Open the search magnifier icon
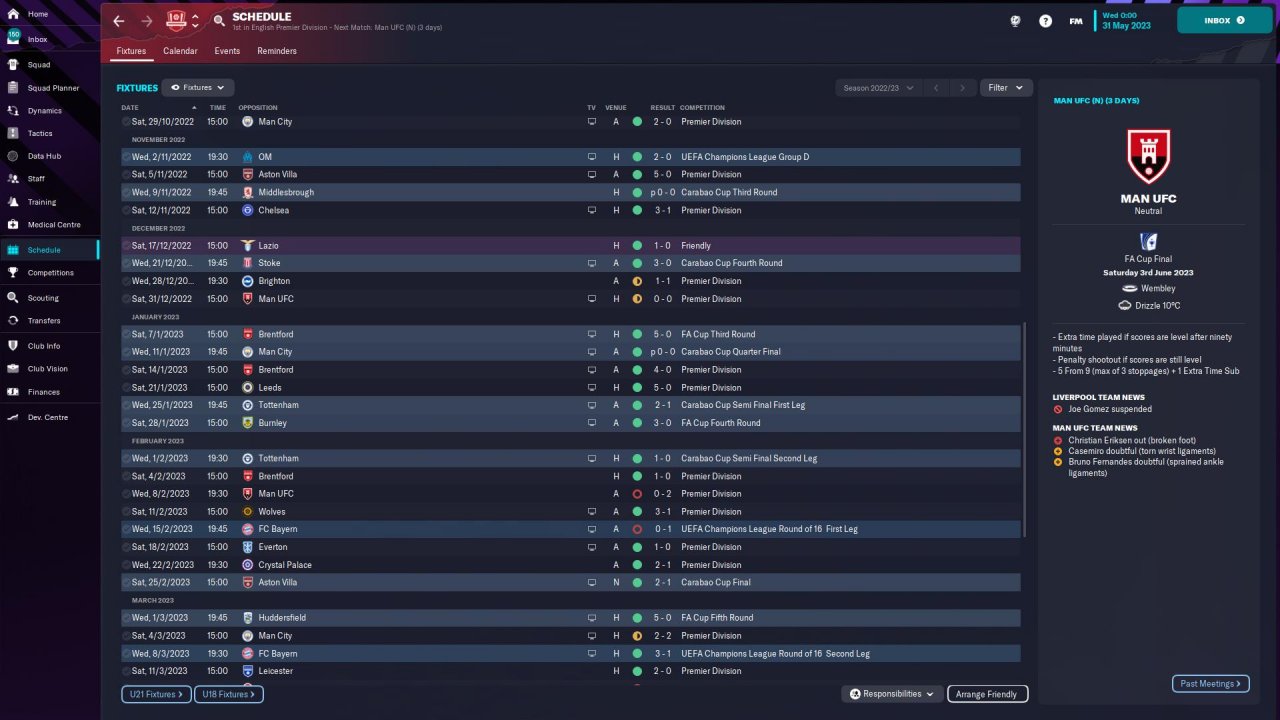The width and height of the screenshot is (1280, 720). point(219,21)
